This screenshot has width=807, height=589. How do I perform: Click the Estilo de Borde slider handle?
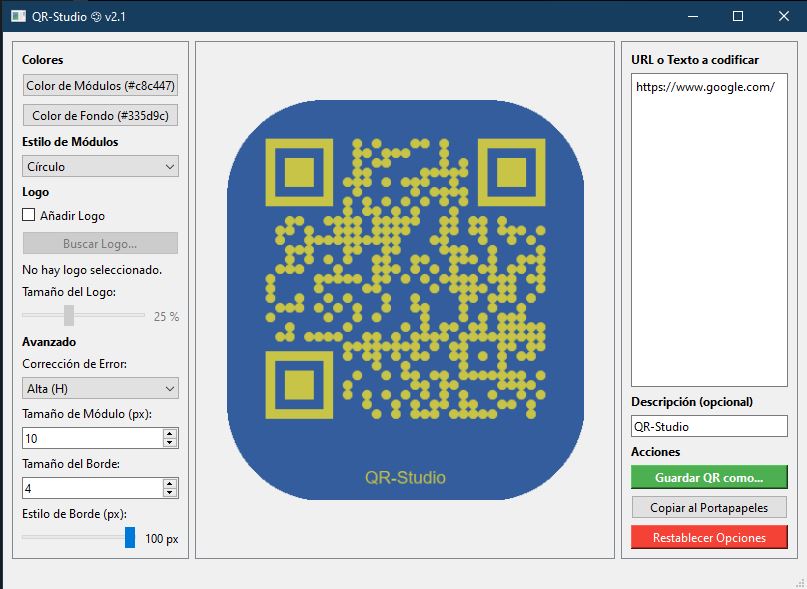[130, 538]
